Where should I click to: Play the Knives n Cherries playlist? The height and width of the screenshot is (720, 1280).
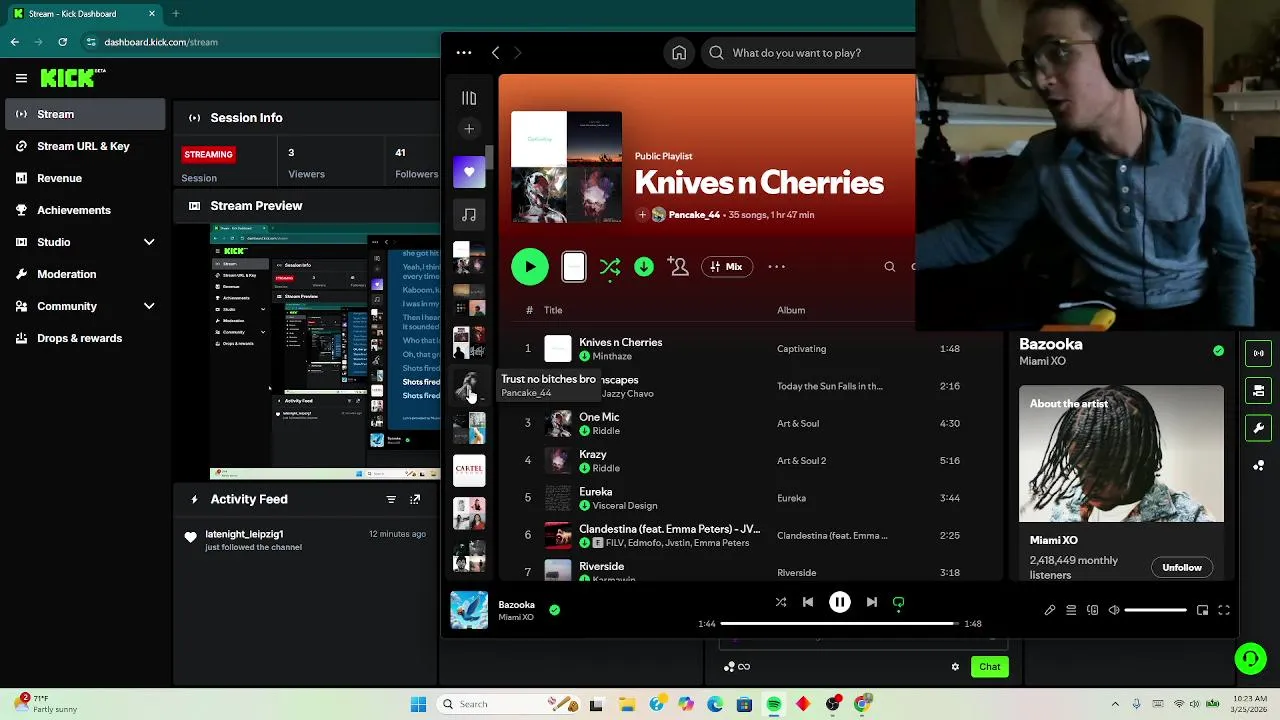[530, 267]
